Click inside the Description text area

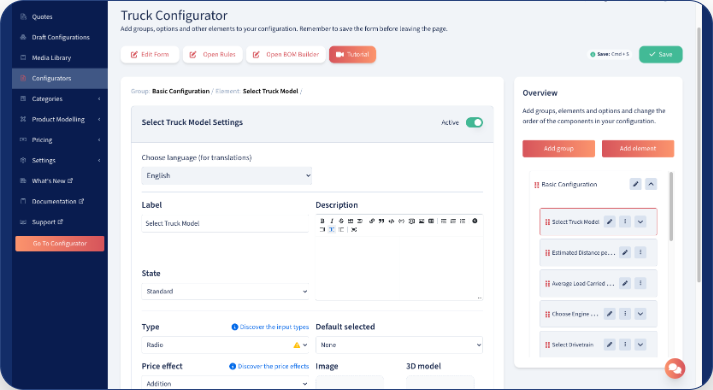399,267
